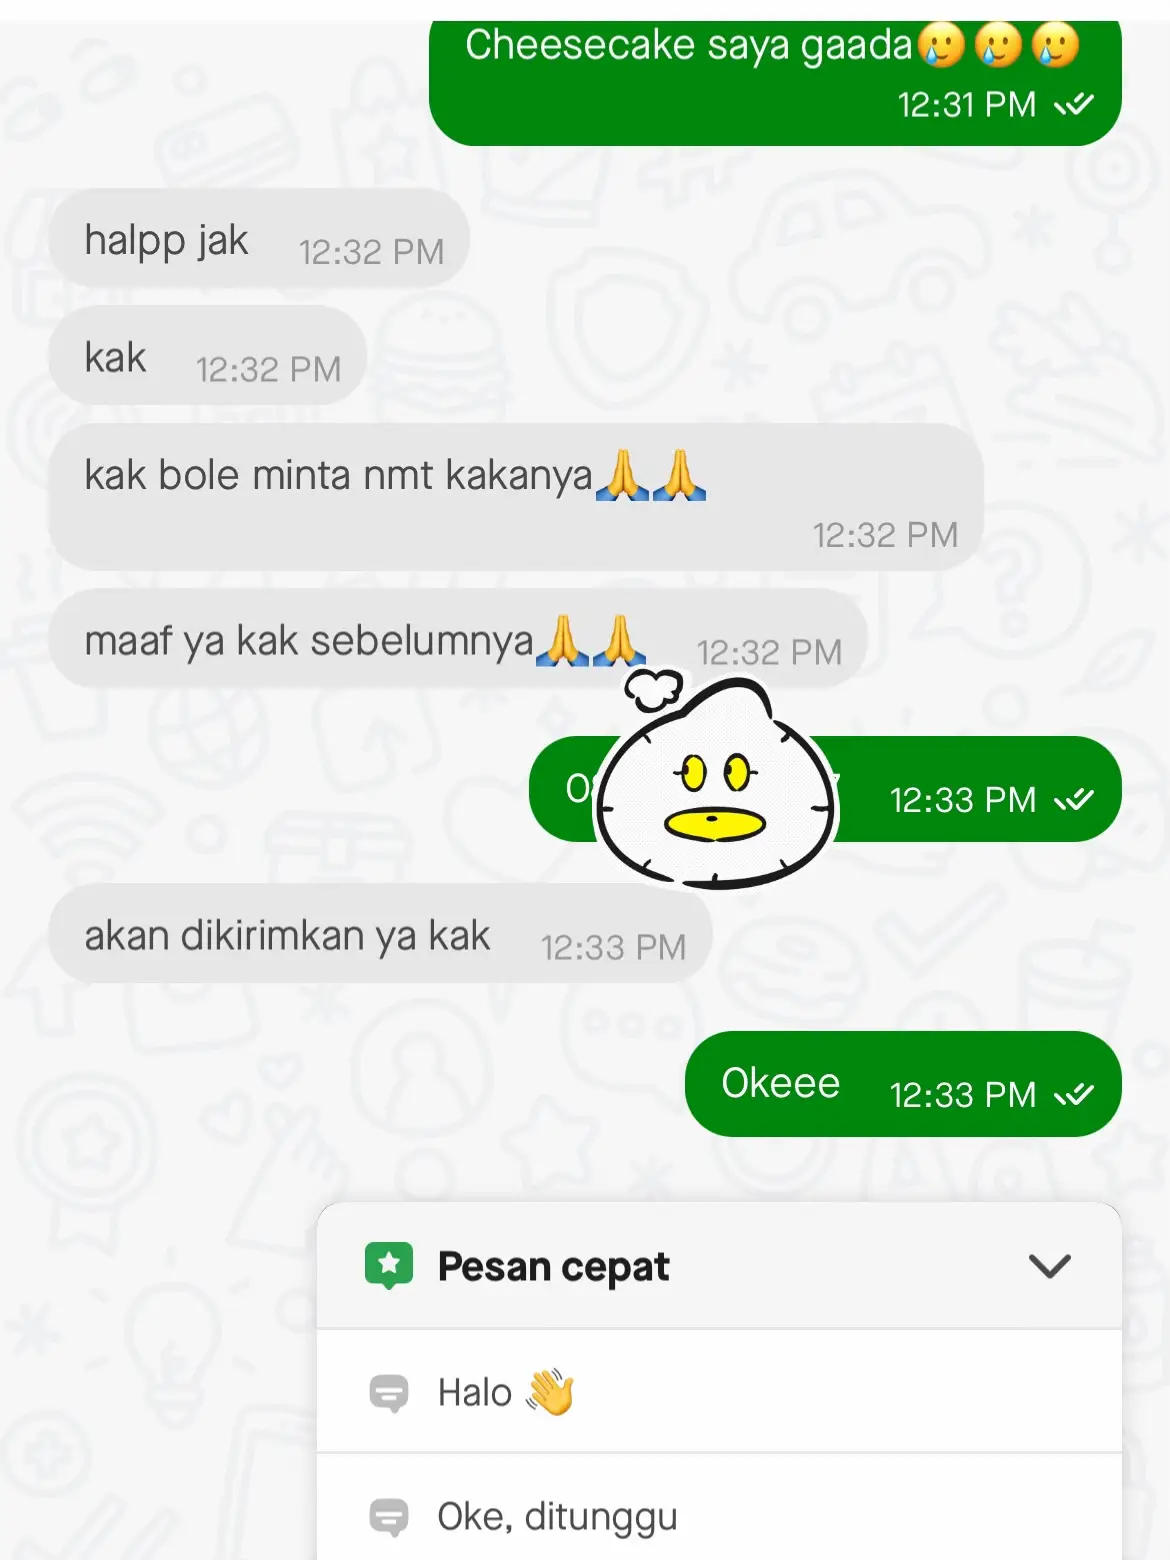Tap the "kak bole minta nmt kakanya" message
1170x1560 pixels.
pyautogui.click(x=516, y=497)
